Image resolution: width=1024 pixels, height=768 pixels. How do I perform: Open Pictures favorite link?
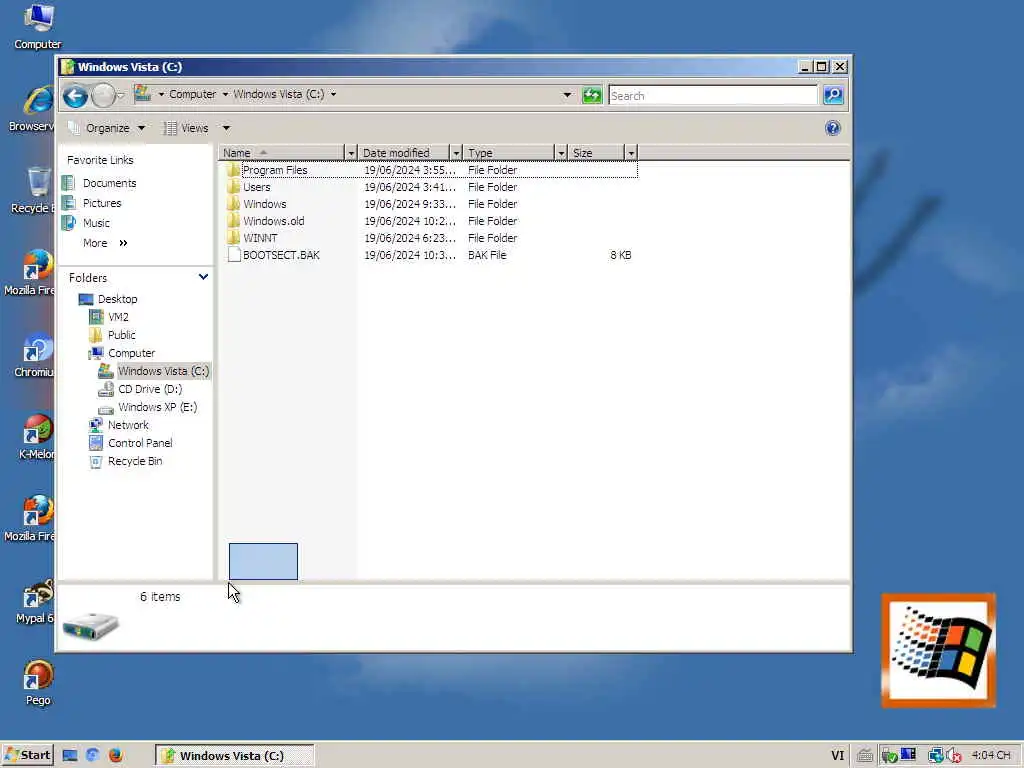pos(102,203)
